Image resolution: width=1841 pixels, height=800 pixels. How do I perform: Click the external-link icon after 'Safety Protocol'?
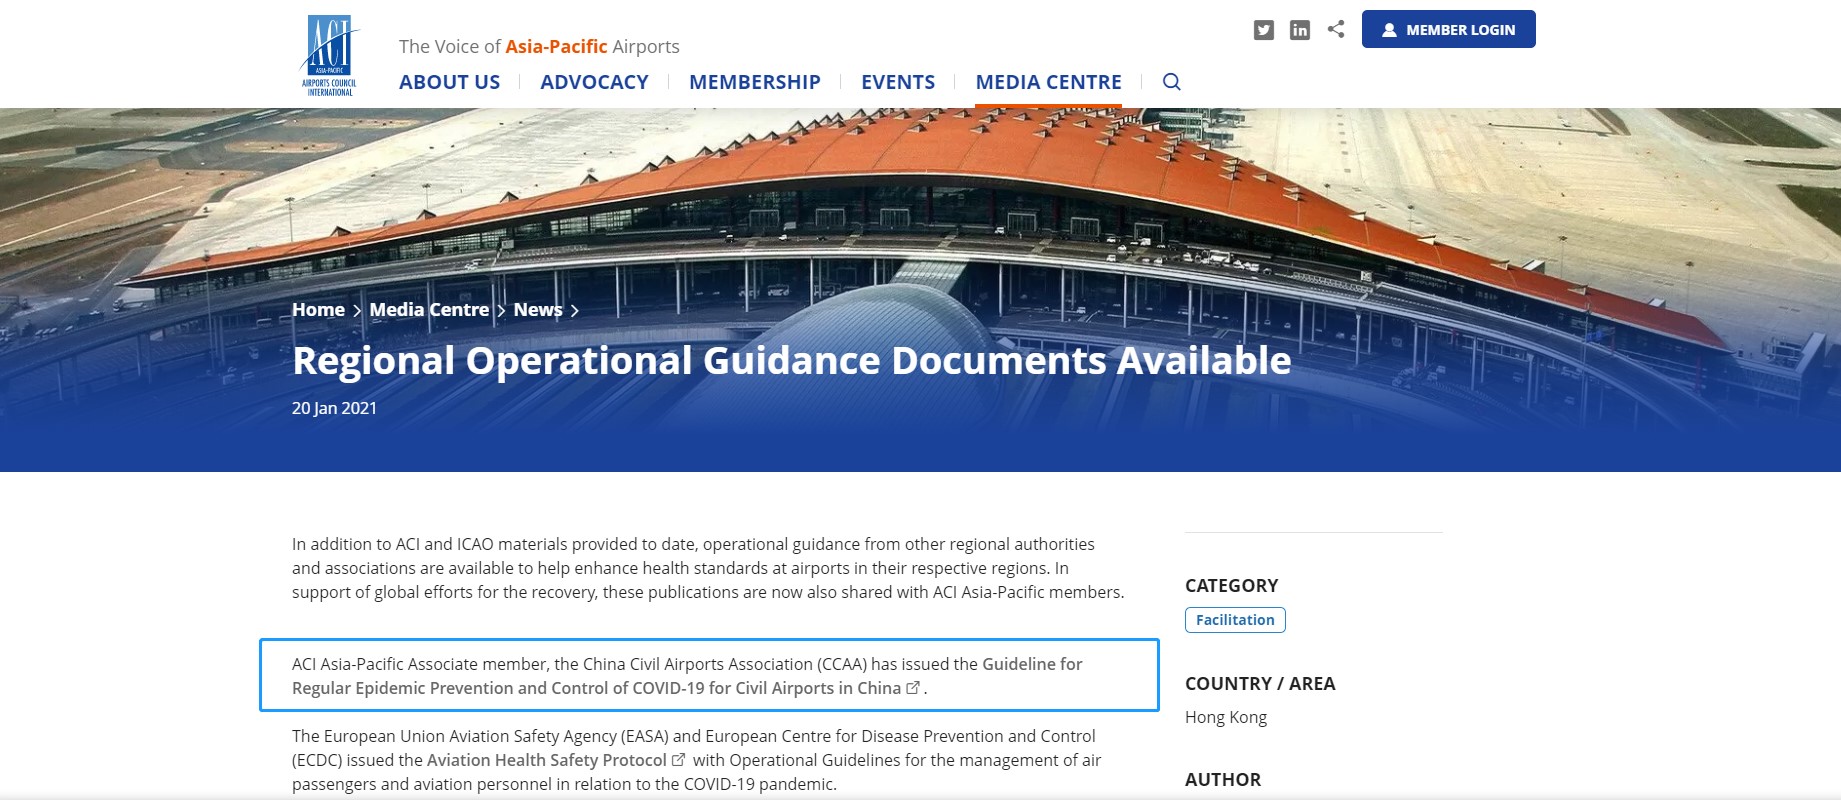(x=678, y=760)
